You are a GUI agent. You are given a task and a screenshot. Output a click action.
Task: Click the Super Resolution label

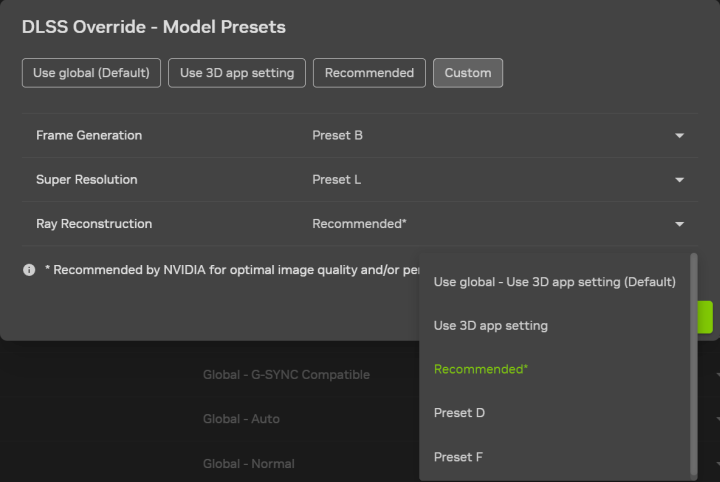tap(87, 179)
